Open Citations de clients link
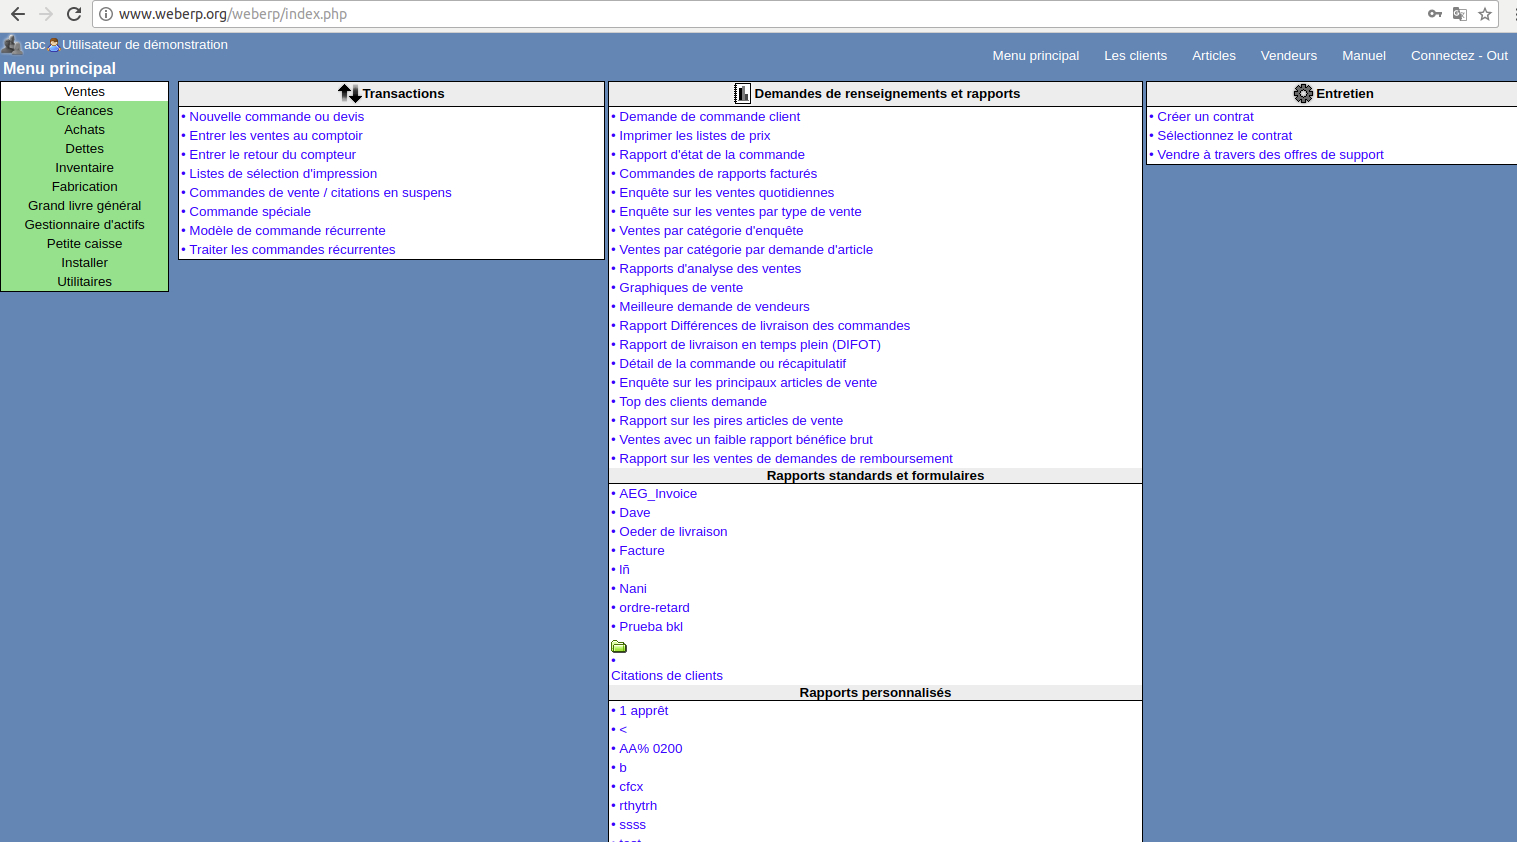1517x842 pixels. [667, 675]
